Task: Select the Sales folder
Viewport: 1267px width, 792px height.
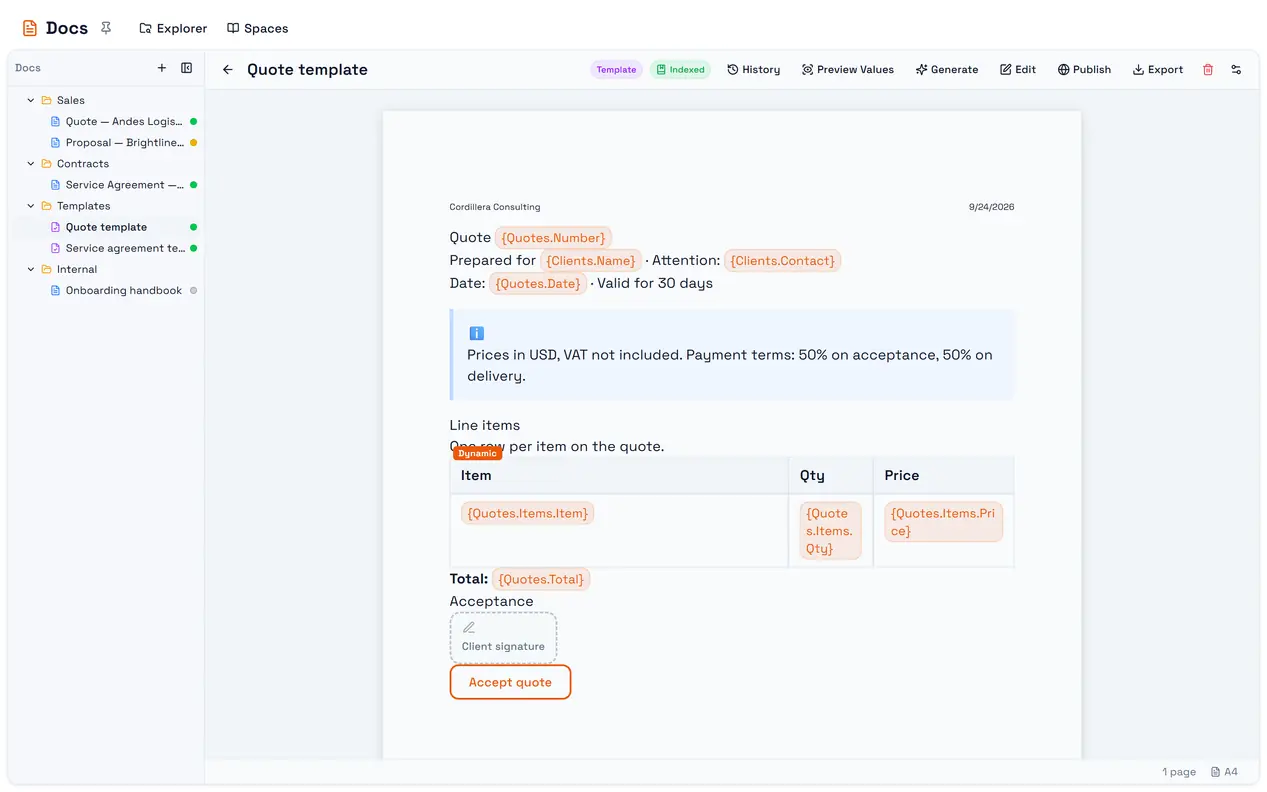Action: [70, 100]
